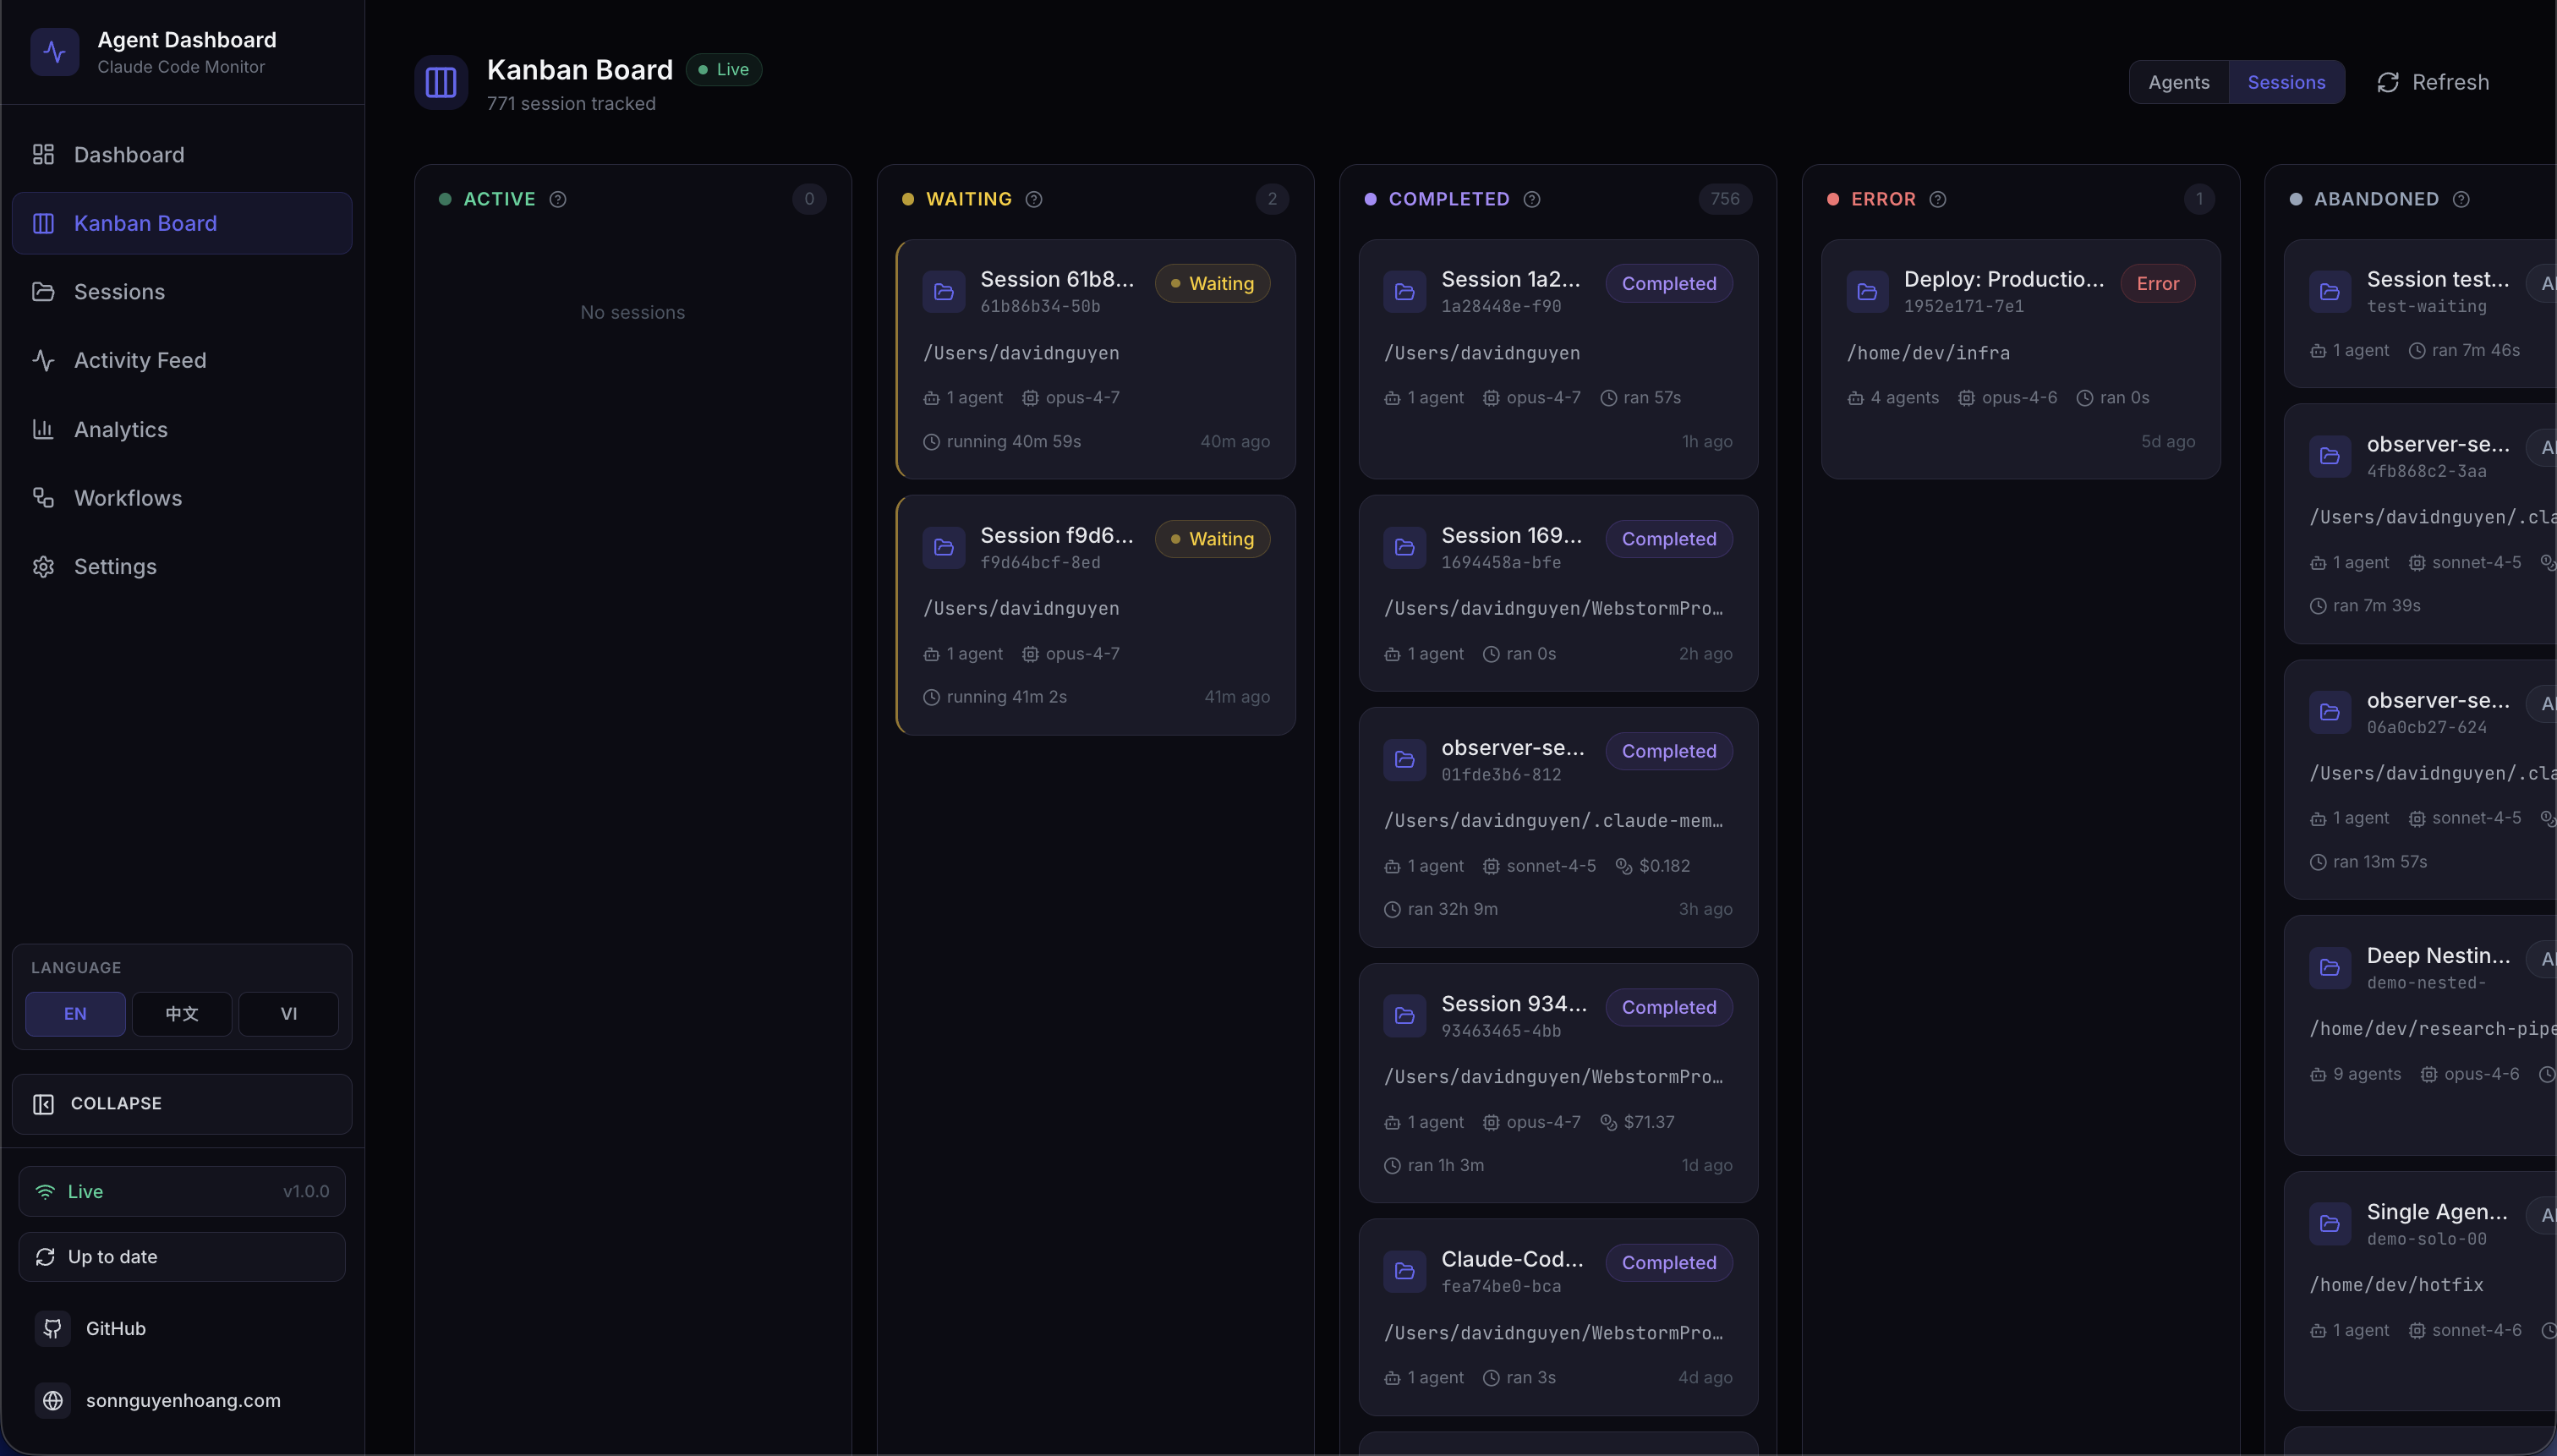Viewport: 2557px width, 1456px height.
Task: Click folder icon on Claude-Cod card
Action: (1405, 1271)
